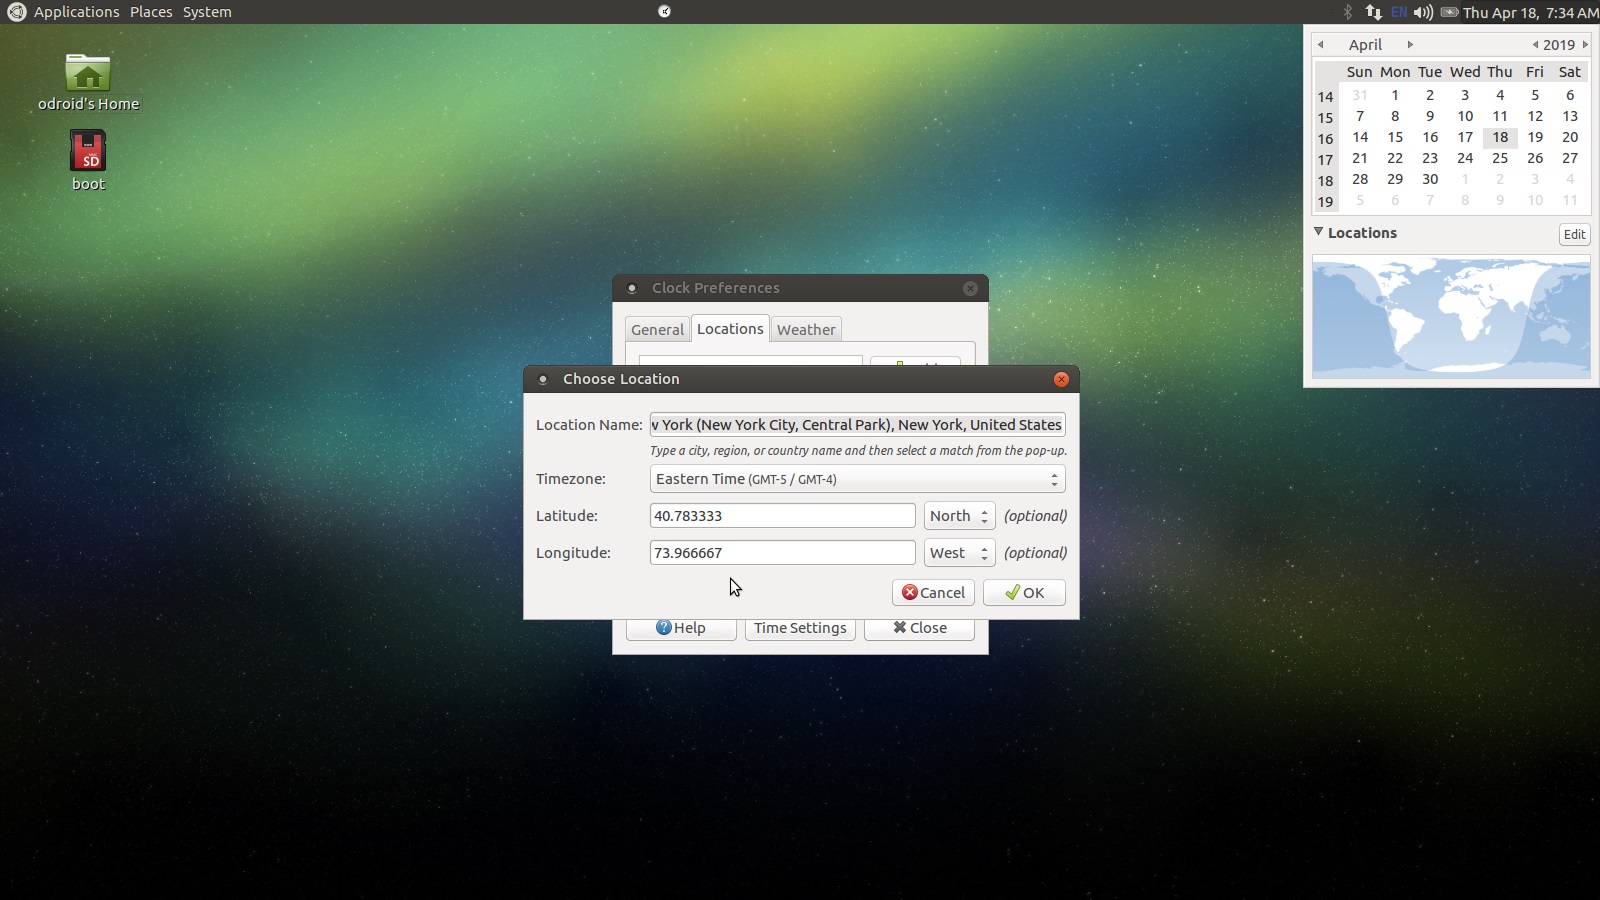The image size is (1600, 900).
Task: Click the EN keyboard layout indicator
Action: pyautogui.click(x=1398, y=12)
